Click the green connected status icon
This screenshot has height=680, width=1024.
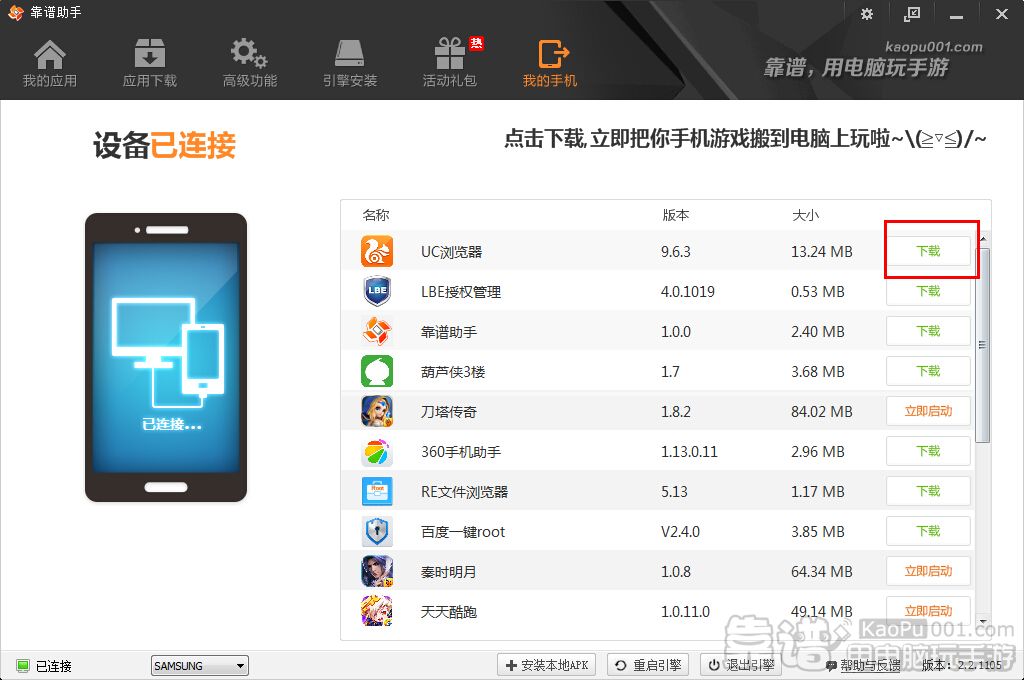(x=23, y=666)
